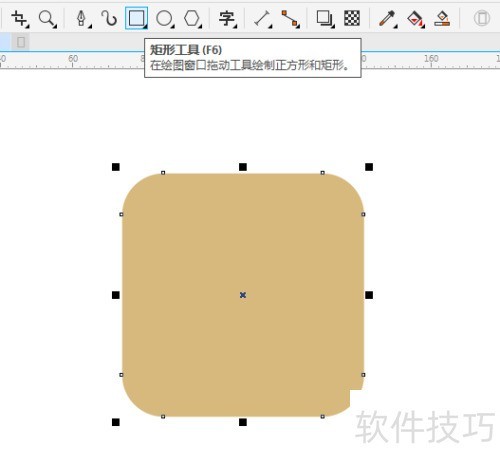Screen dimensions: 500x464
Task: Select the Zoom magnifier tool
Action: pyautogui.click(x=47, y=18)
